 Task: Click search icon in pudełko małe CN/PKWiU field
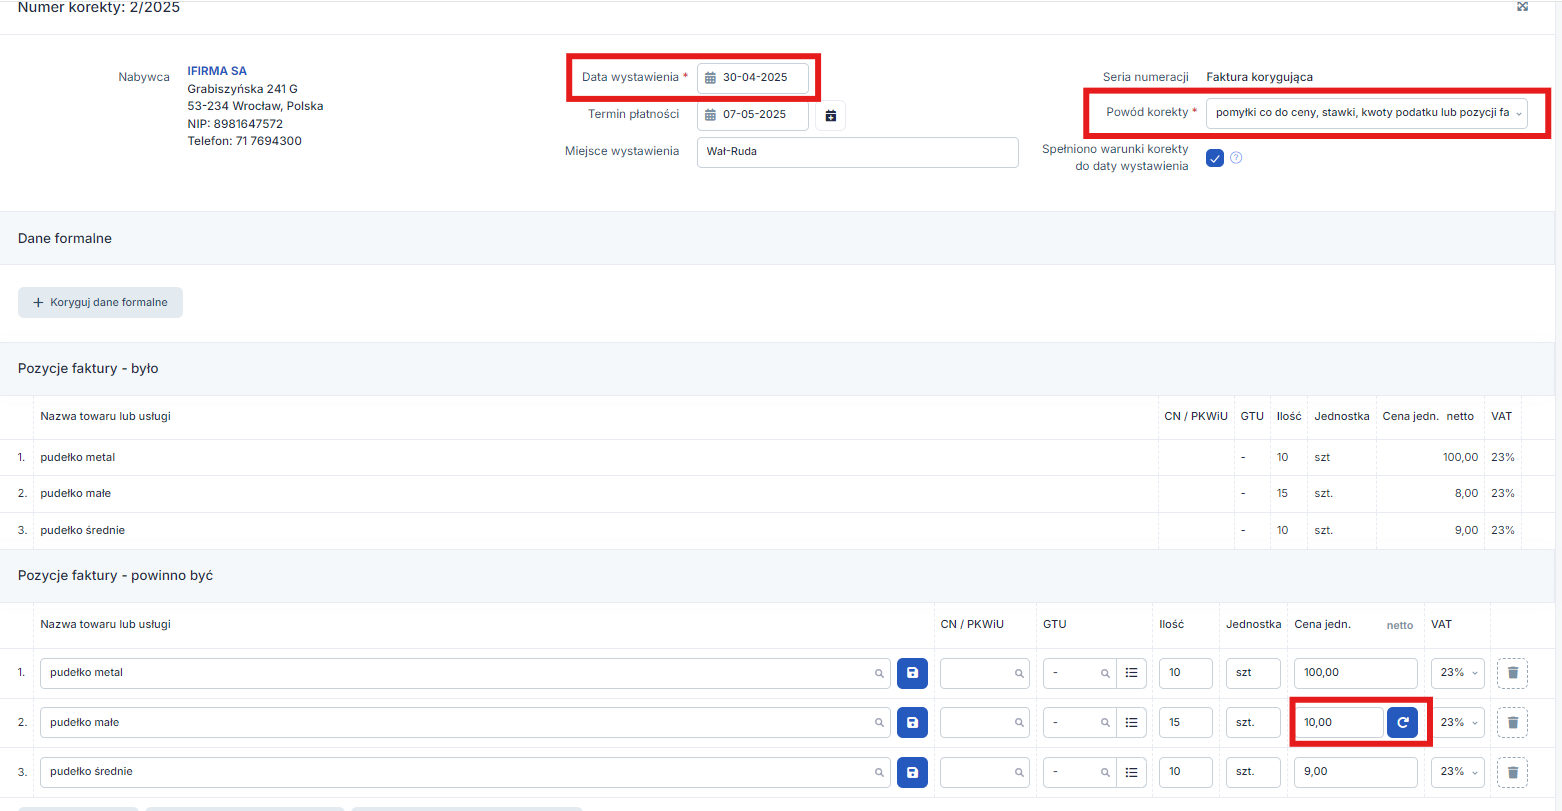coord(1020,723)
